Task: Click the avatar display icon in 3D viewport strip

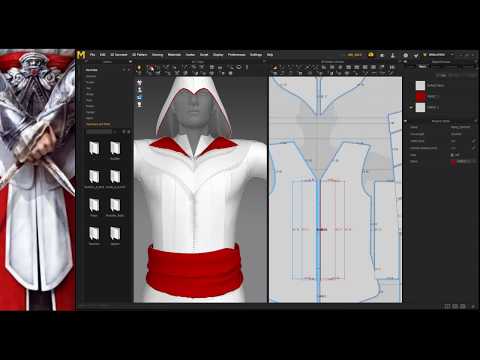Action: pyautogui.click(x=140, y=90)
